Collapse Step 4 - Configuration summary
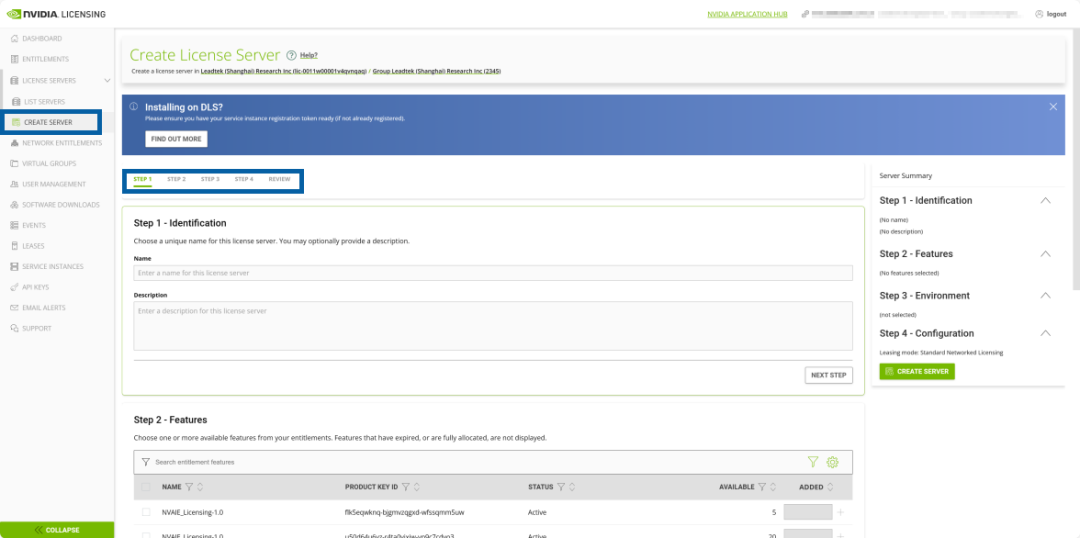Image resolution: width=1080 pixels, height=538 pixels. tap(1045, 333)
